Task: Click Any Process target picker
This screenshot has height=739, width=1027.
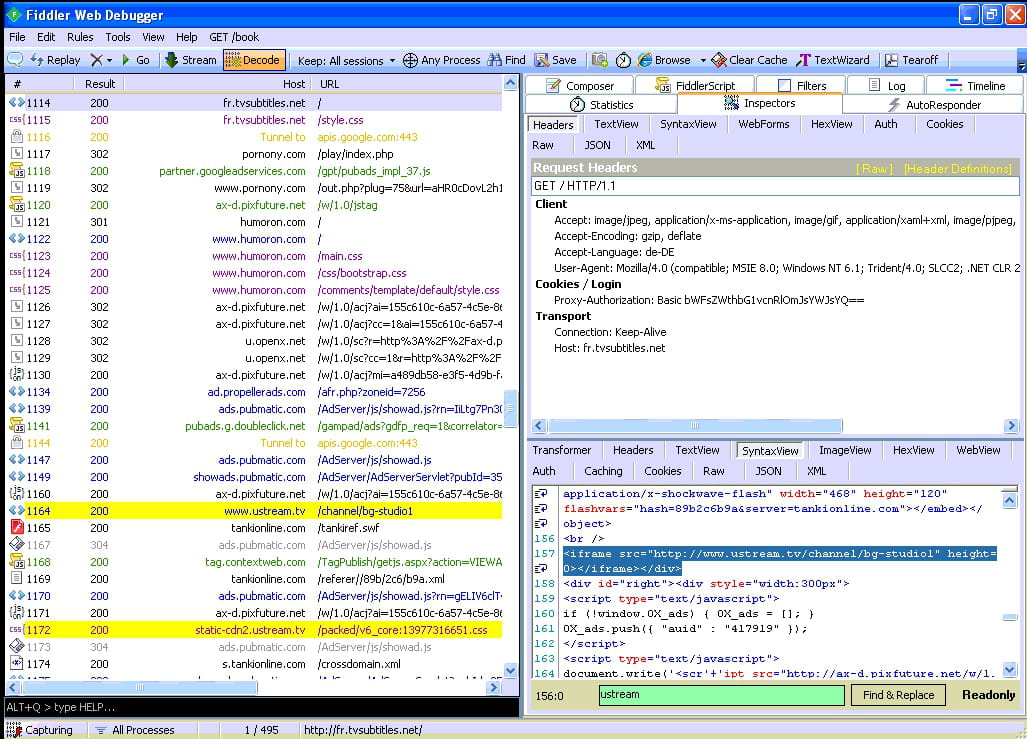Action: (x=441, y=60)
